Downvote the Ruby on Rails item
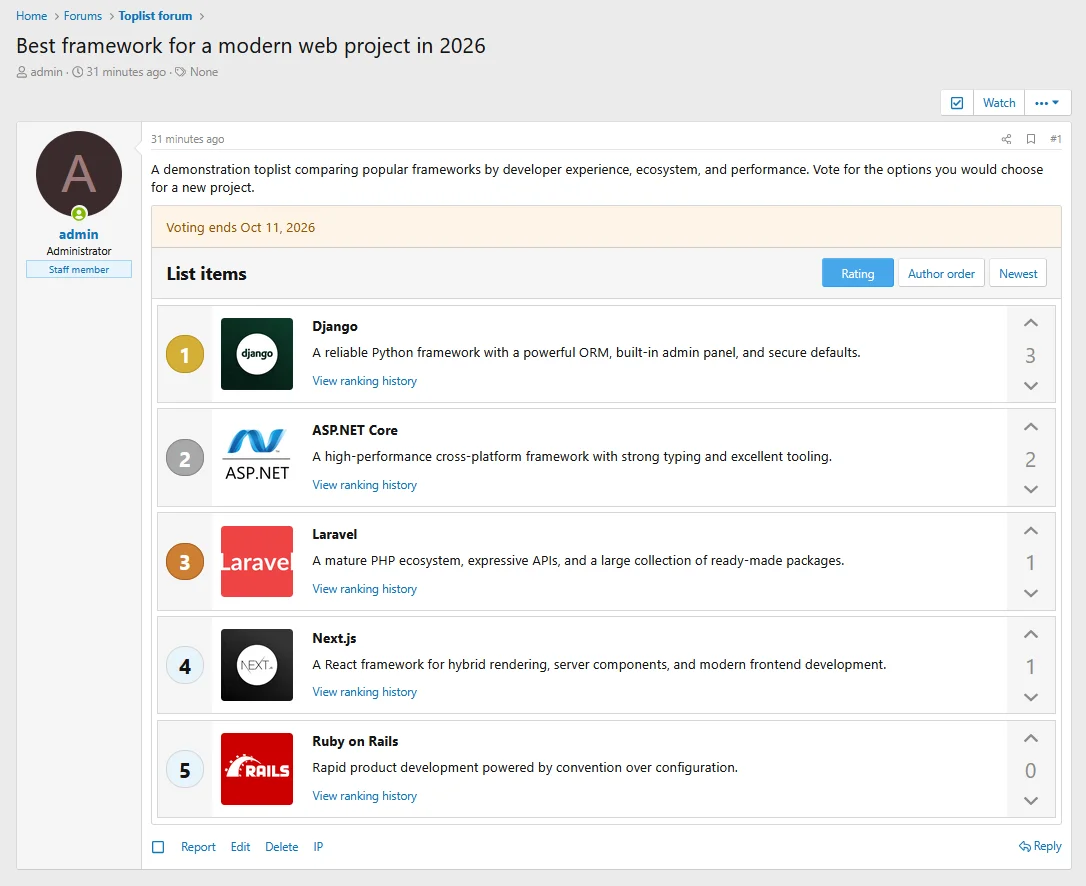 (x=1031, y=801)
